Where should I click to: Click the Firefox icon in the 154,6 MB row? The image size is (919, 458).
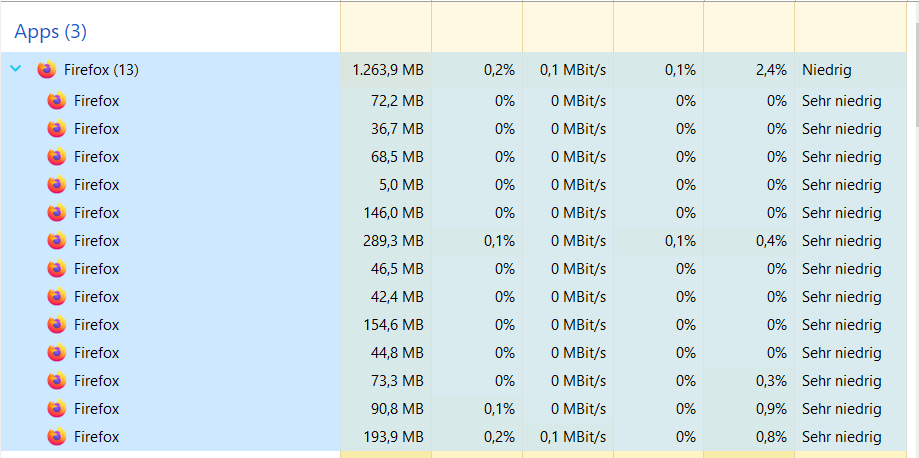pos(56,325)
